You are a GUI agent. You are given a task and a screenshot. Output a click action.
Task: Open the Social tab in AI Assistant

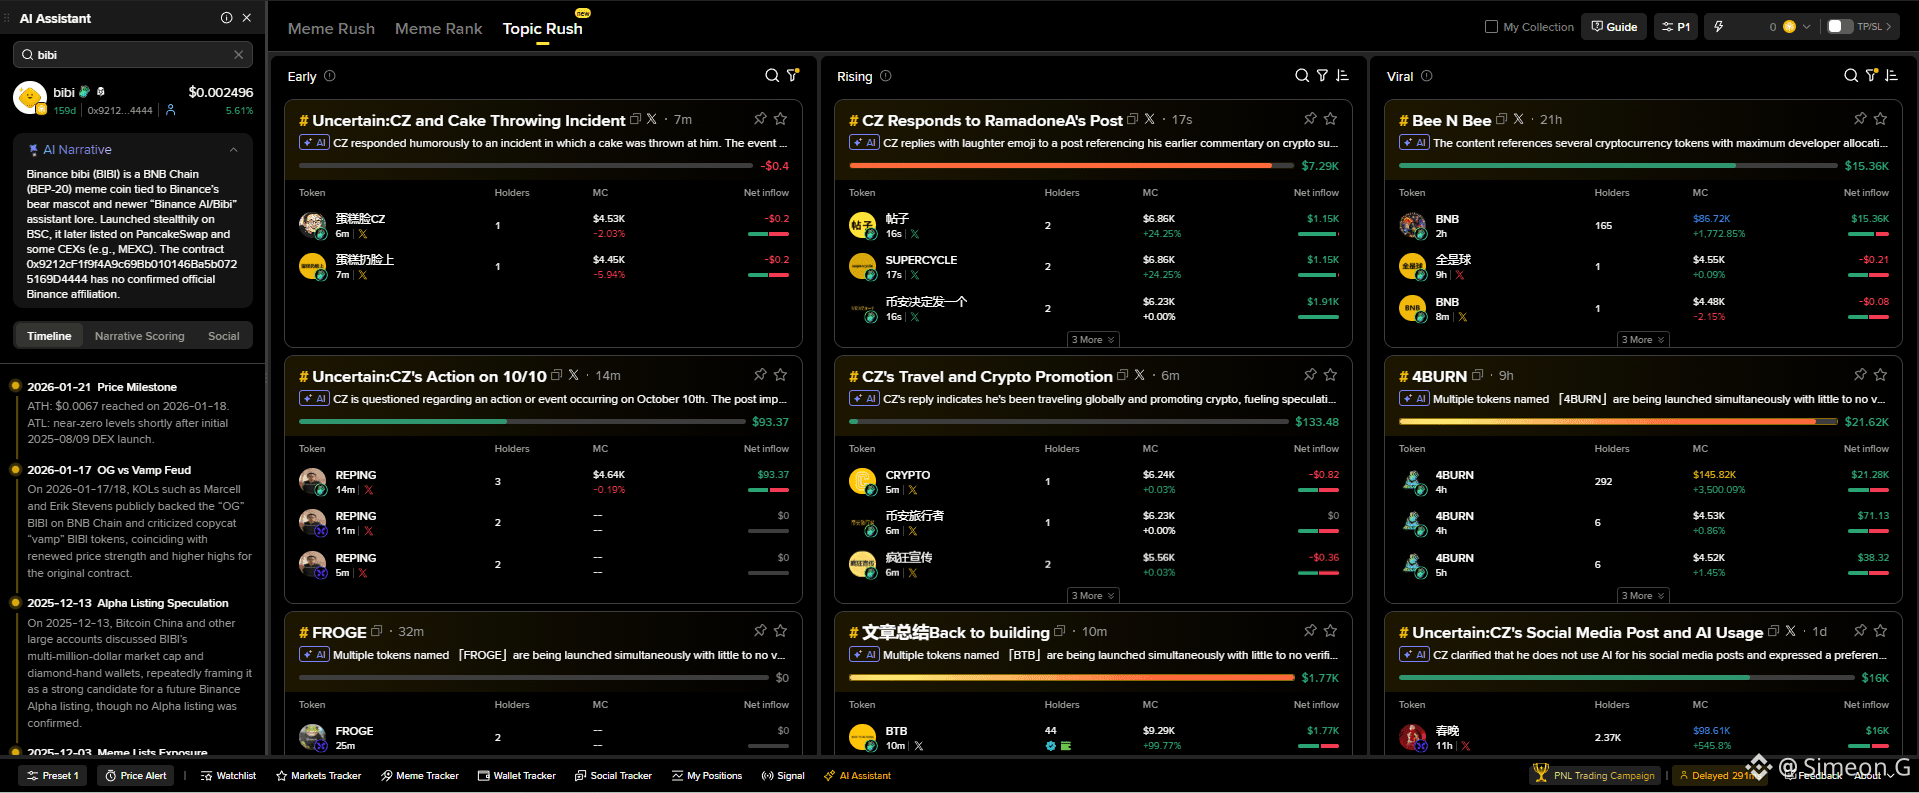[x=224, y=336]
